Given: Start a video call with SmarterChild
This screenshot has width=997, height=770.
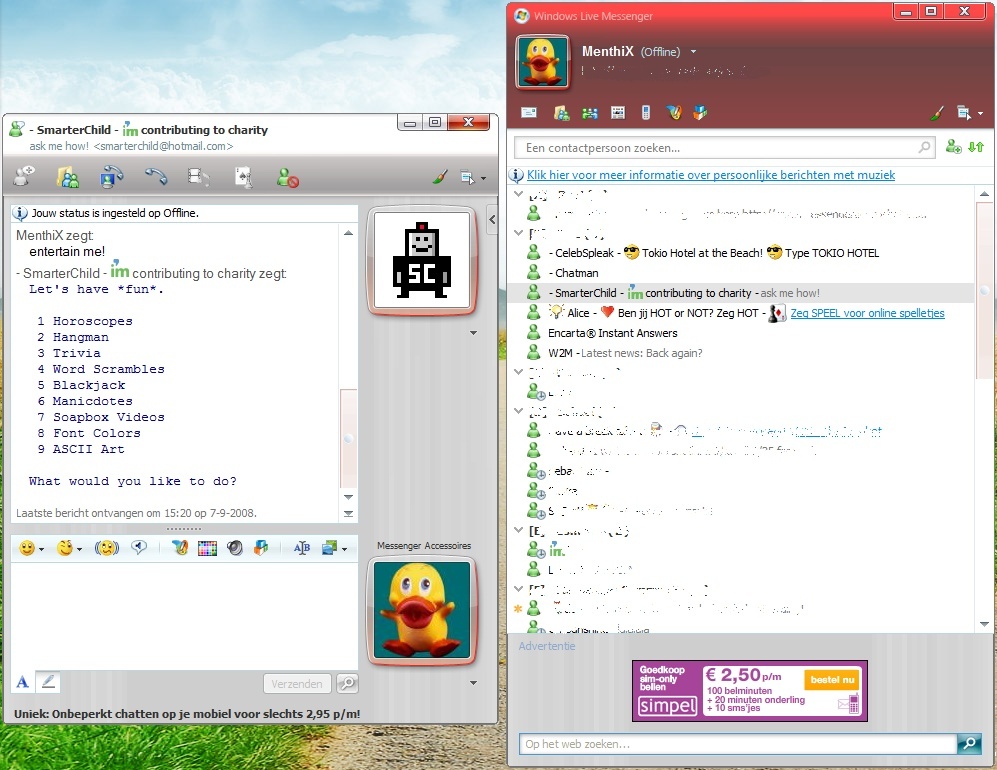Looking at the screenshot, I should (x=112, y=177).
